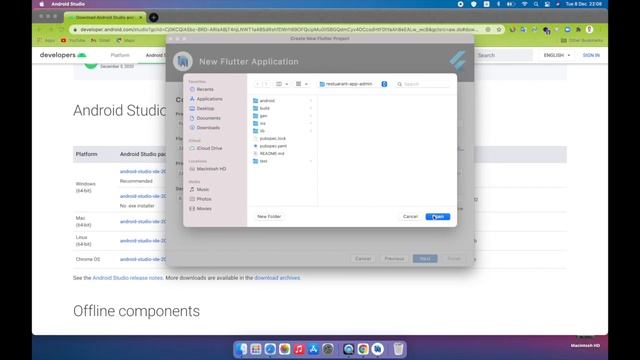Cancel the file chooser dialog
Viewport: 640px width, 360px height.
tap(410, 216)
